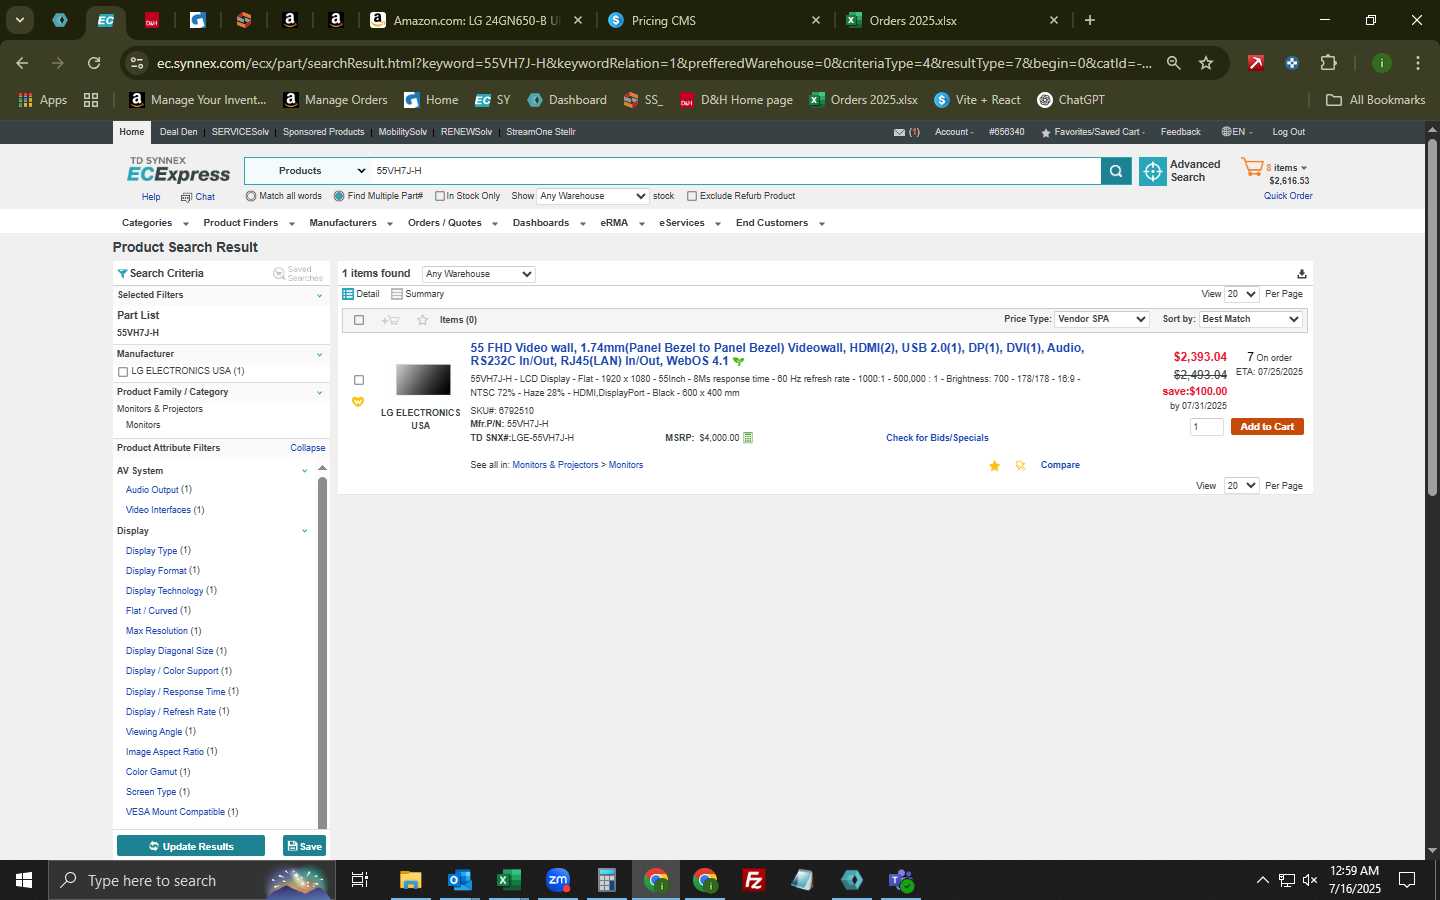
Task: Open Manufacturers menu
Action: coord(351,223)
